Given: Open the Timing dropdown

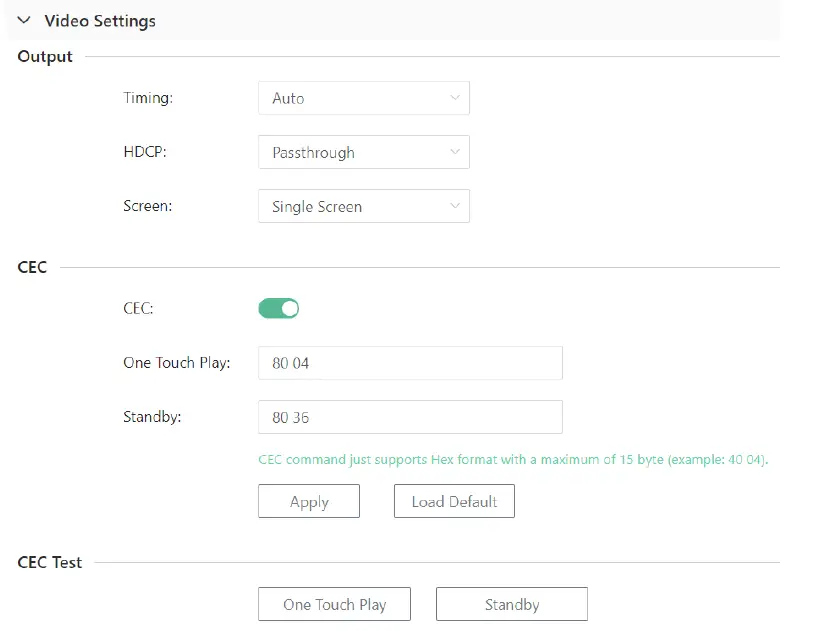Looking at the screenshot, I should [x=363, y=98].
